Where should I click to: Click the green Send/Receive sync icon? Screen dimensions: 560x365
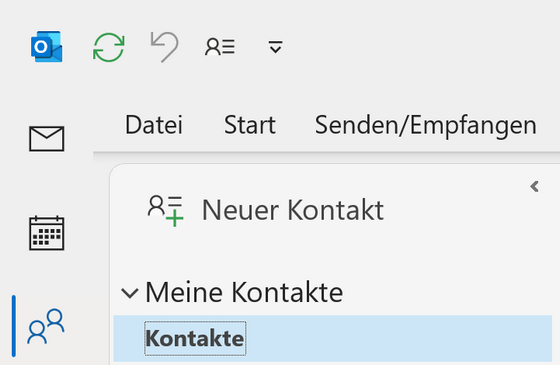click(x=109, y=47)
